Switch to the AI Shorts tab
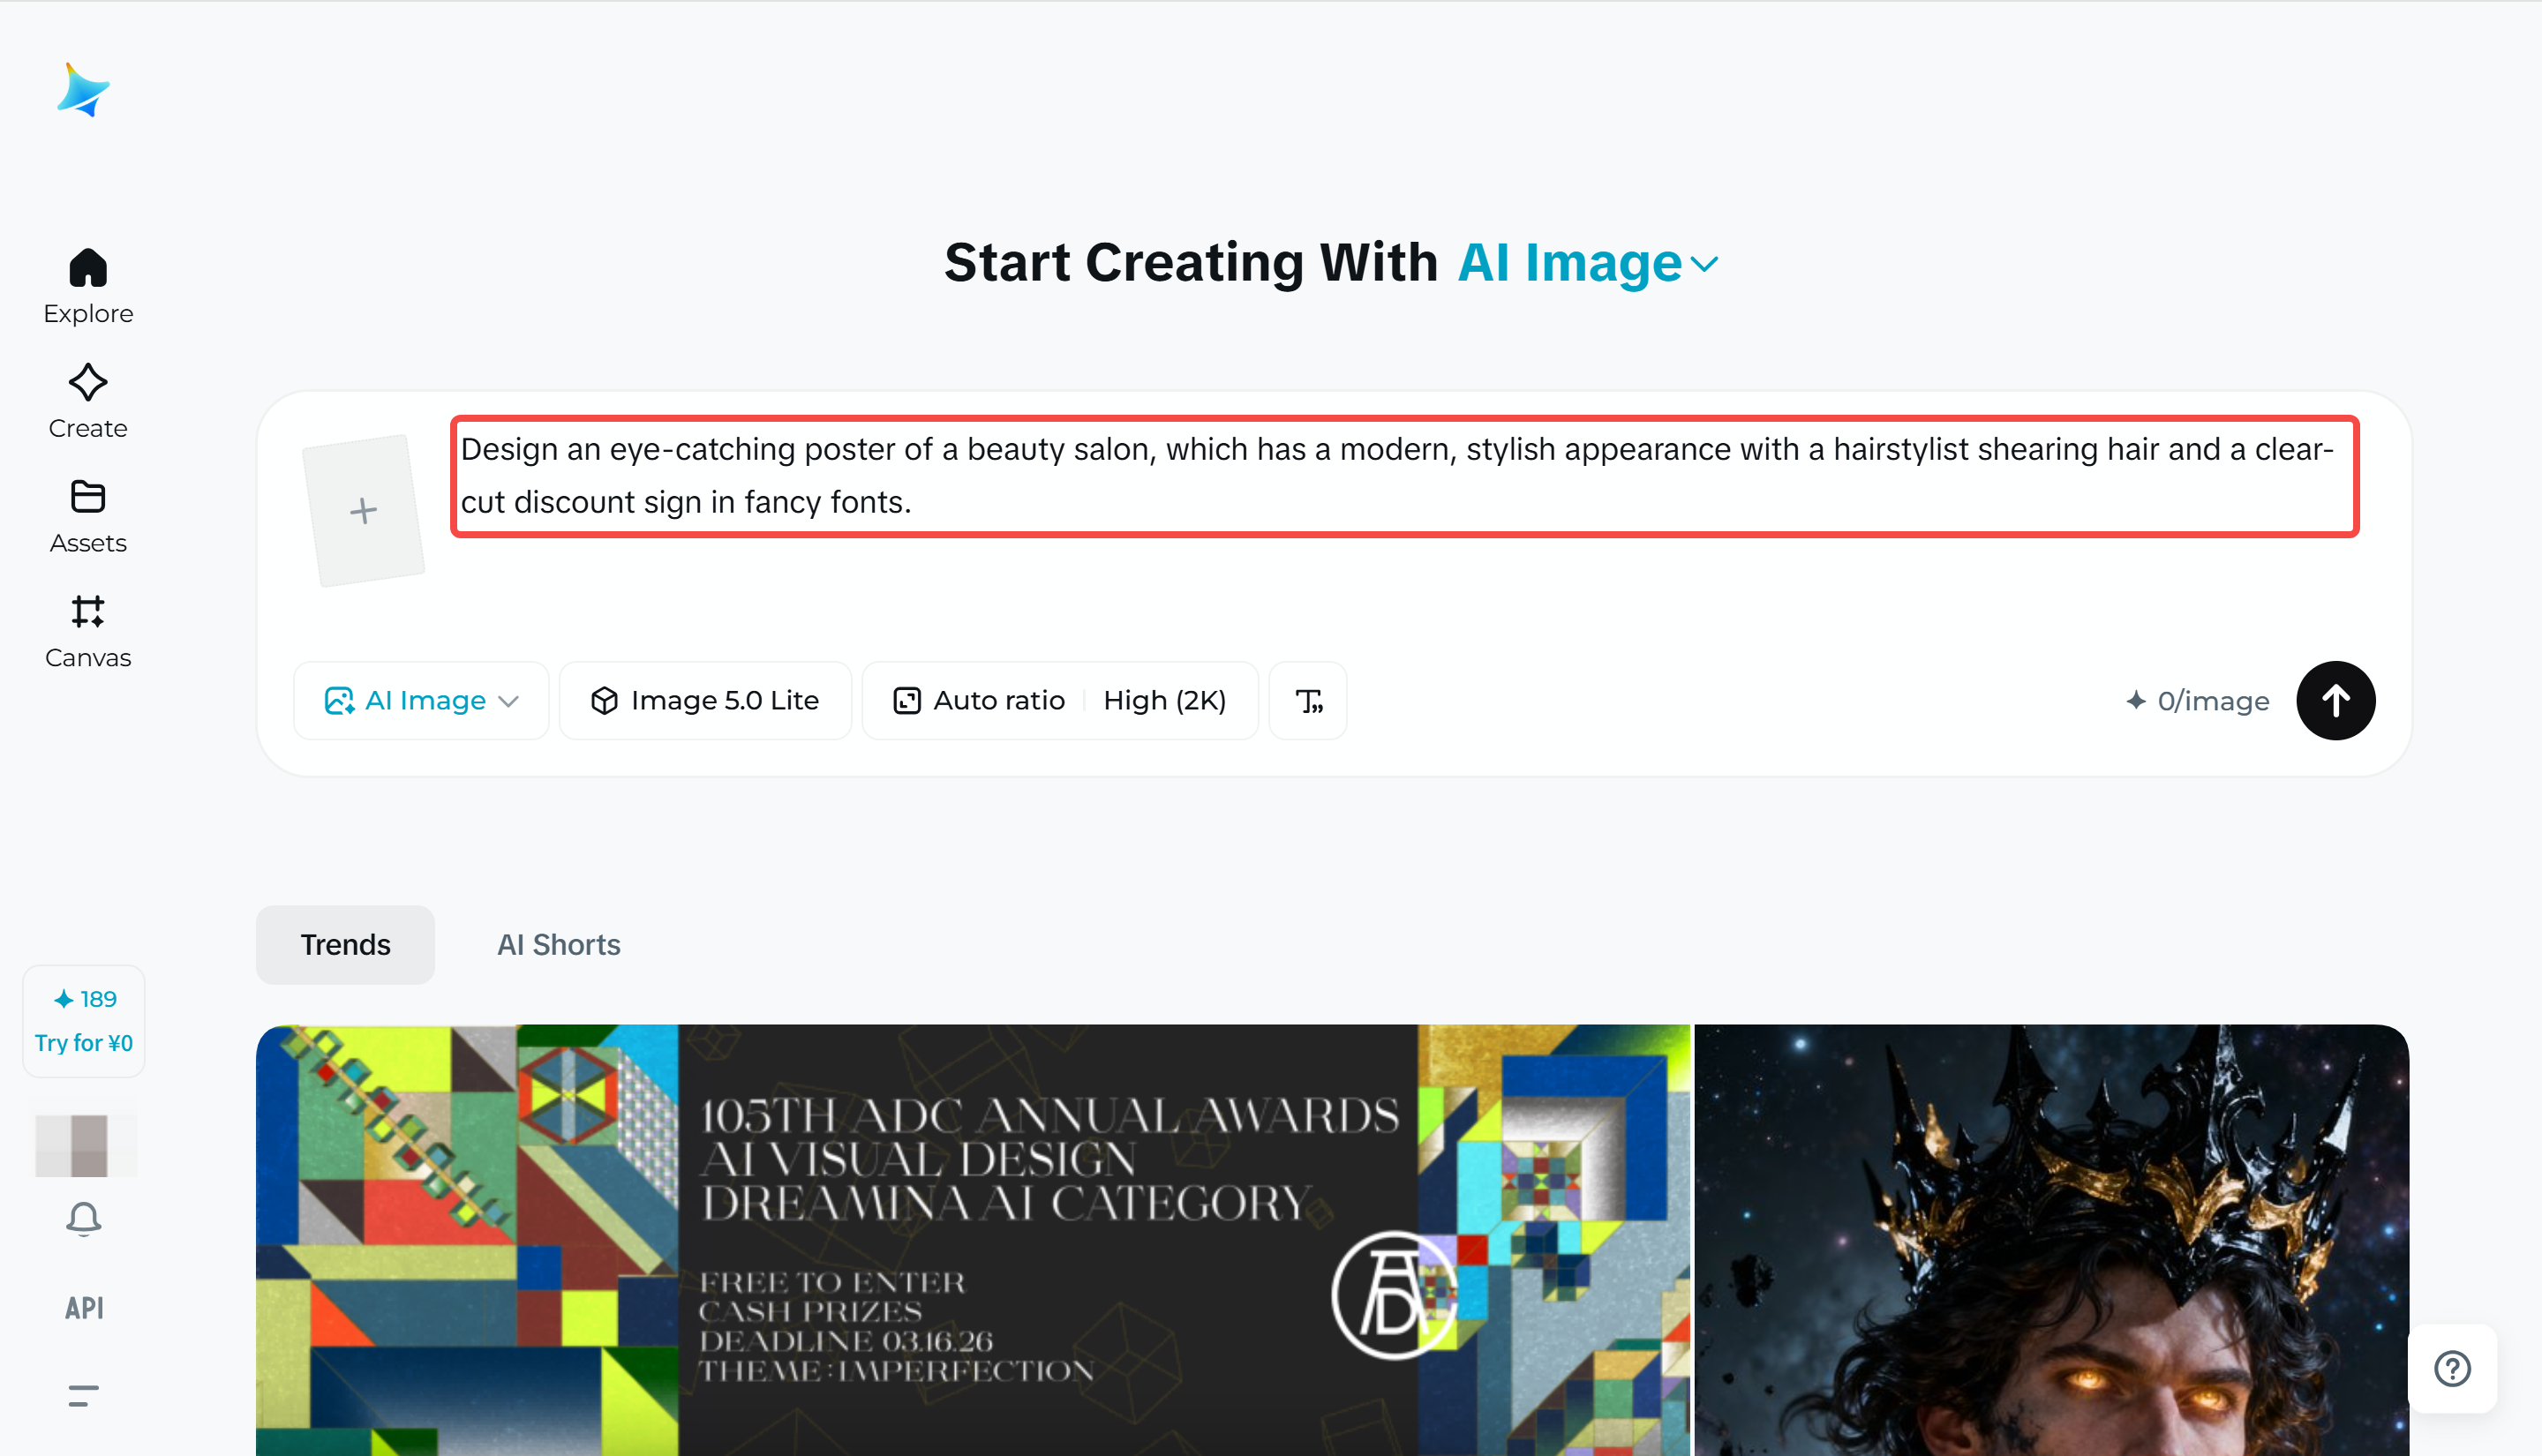This screenshot has width=2542, height=1456. click(x=558, y=944)
